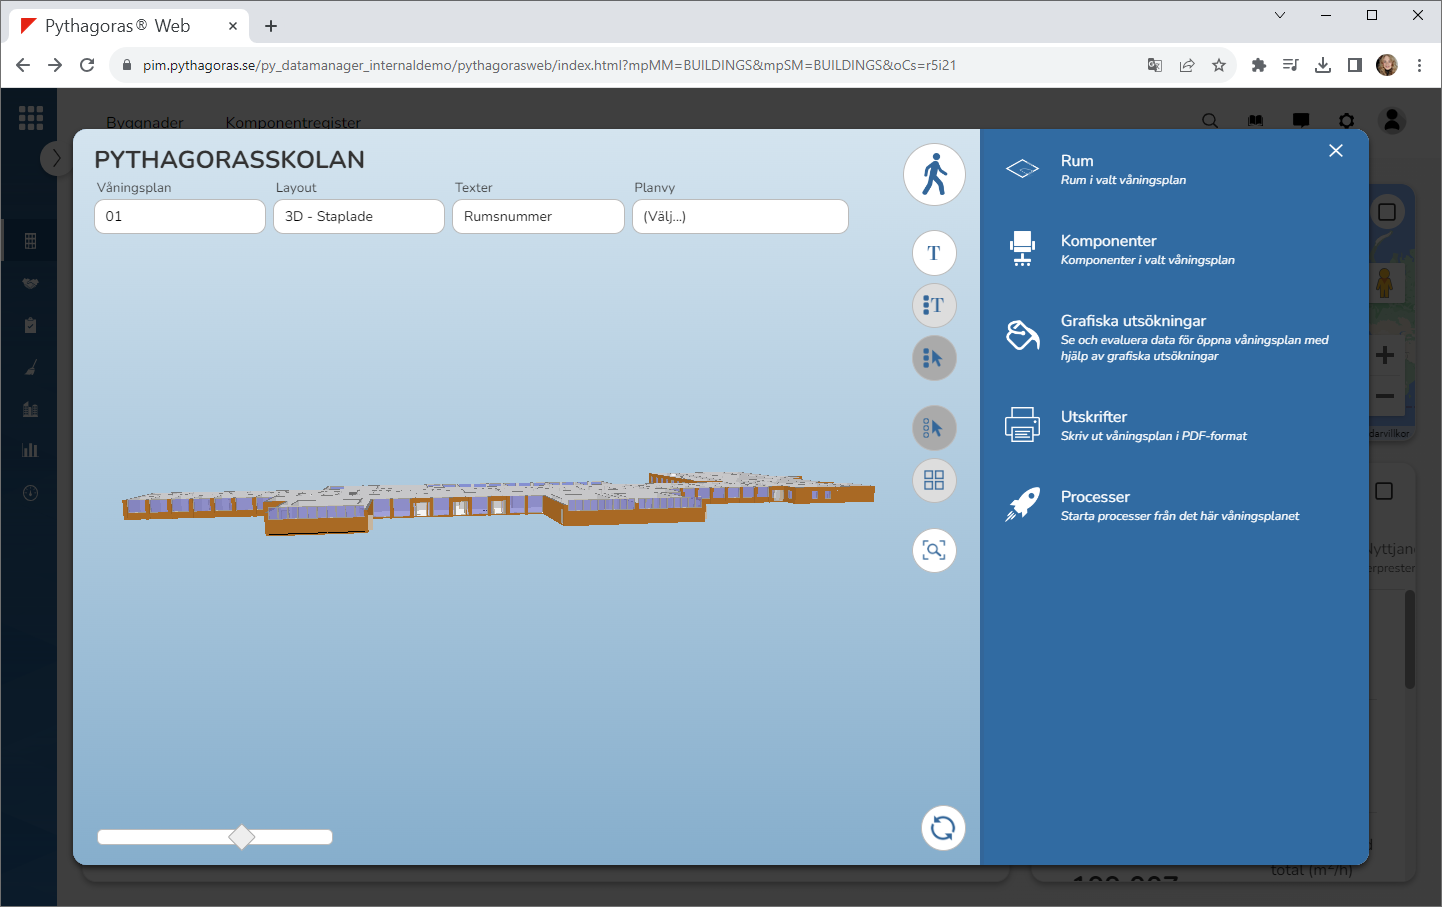1442x907 pixels.
Task: Open the Texter dropdown Rumsnummer
Action: (538, 217)
